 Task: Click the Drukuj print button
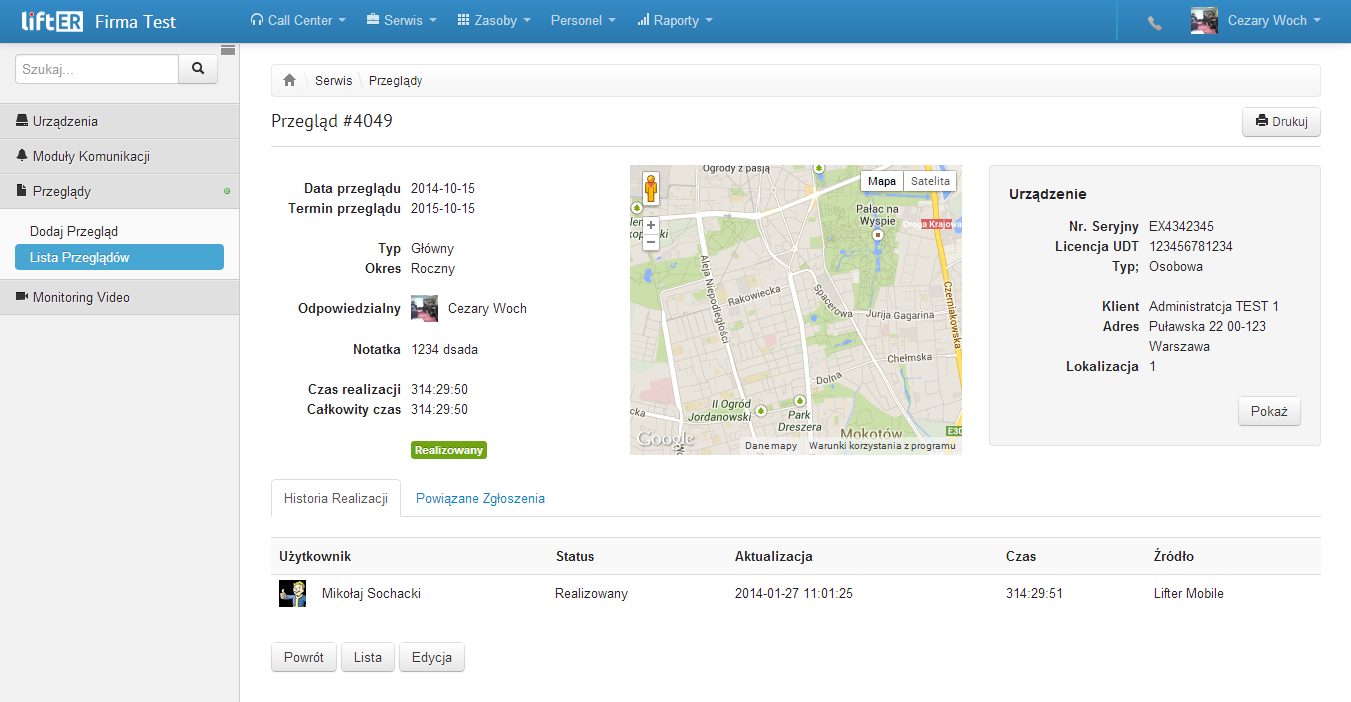pyautogui.click(x=1281, y=122)
